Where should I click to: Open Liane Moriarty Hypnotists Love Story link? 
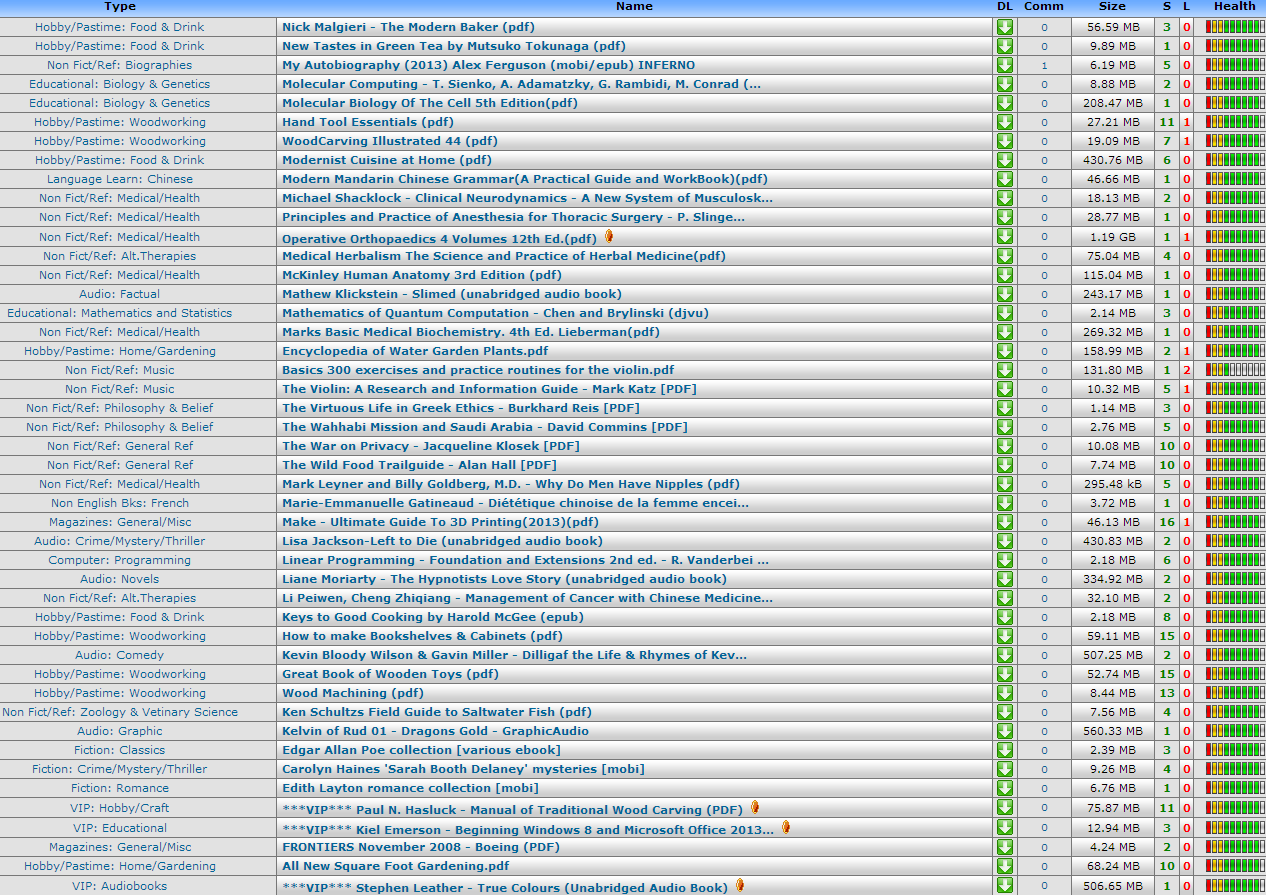[x=504, y=579]
